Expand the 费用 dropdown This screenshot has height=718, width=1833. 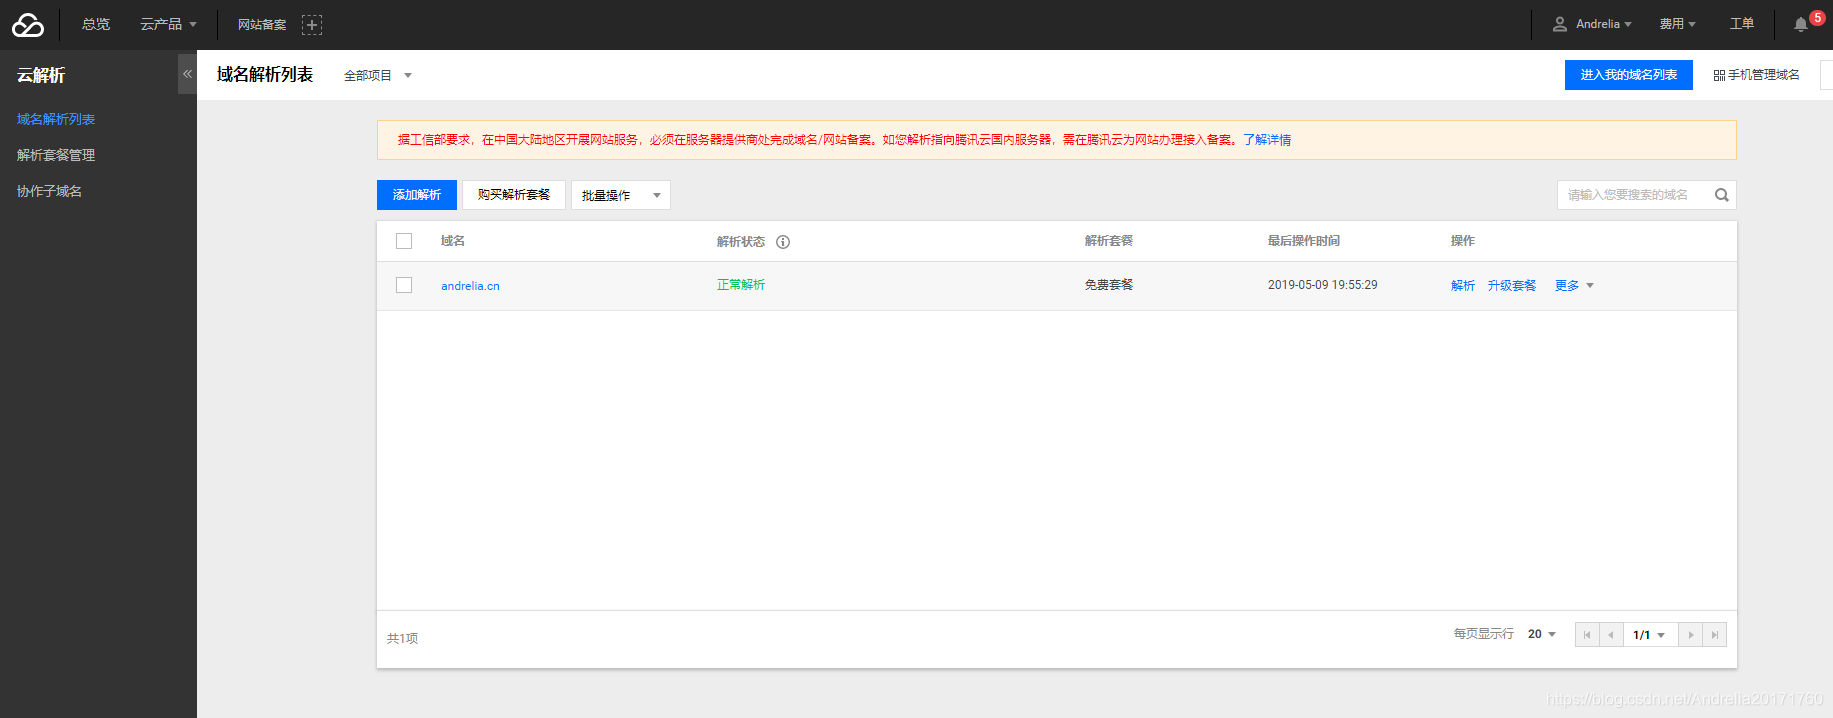point(1677,24)
